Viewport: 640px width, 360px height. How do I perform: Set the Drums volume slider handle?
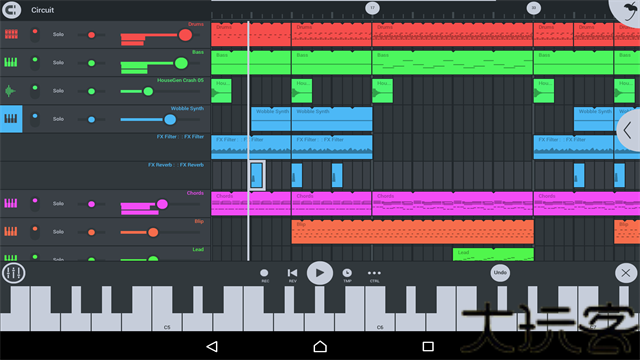(185, 35)
